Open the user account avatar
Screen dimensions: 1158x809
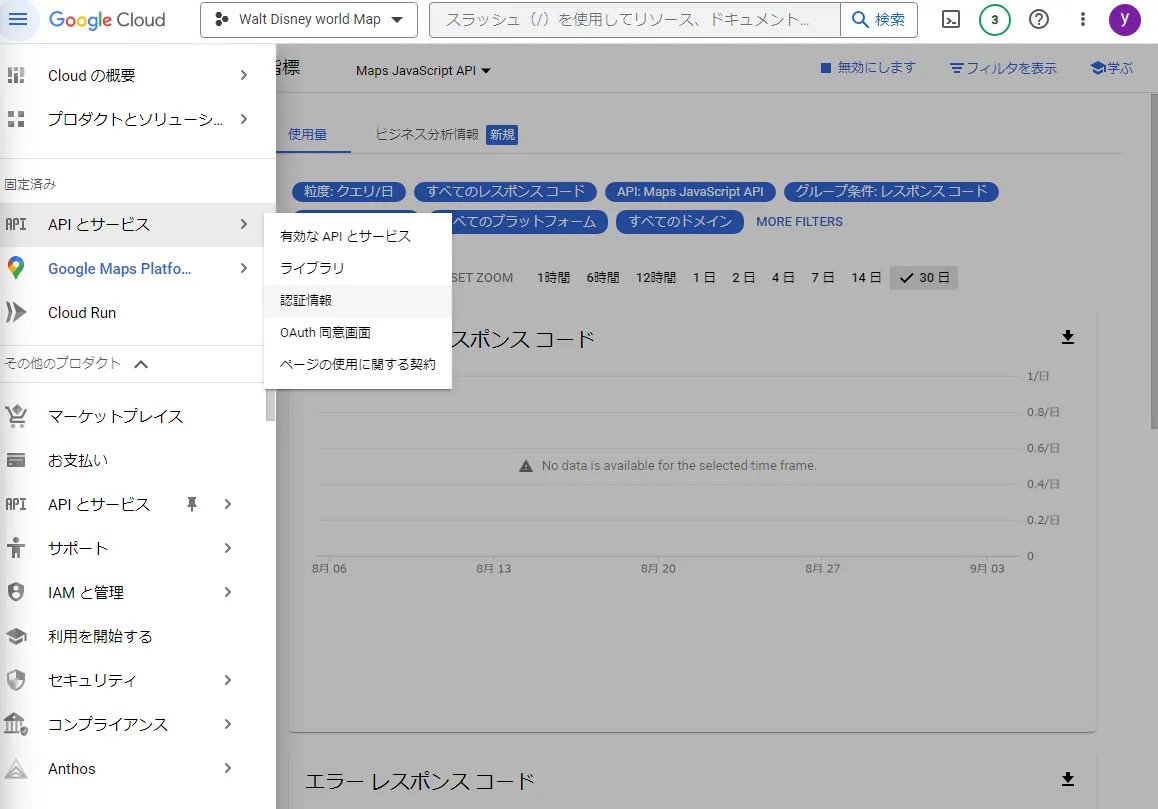coord(1125,20)
